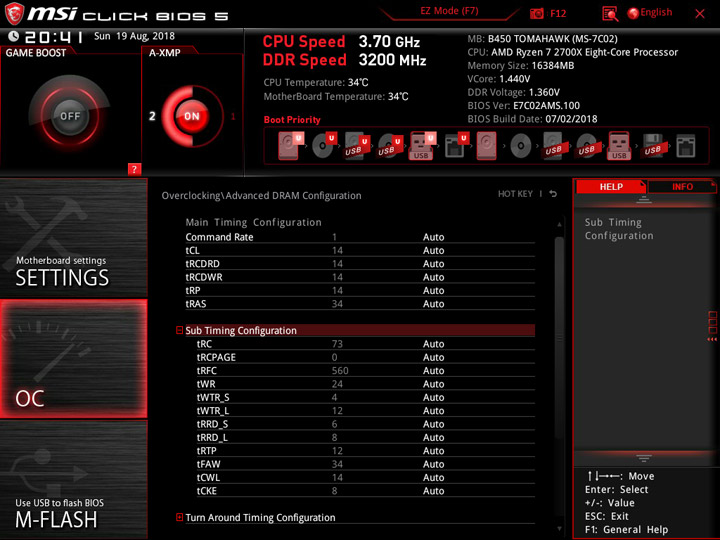720x540 pixels.
Task: Open tRAS Auto value field
Action: coord(433,304)
